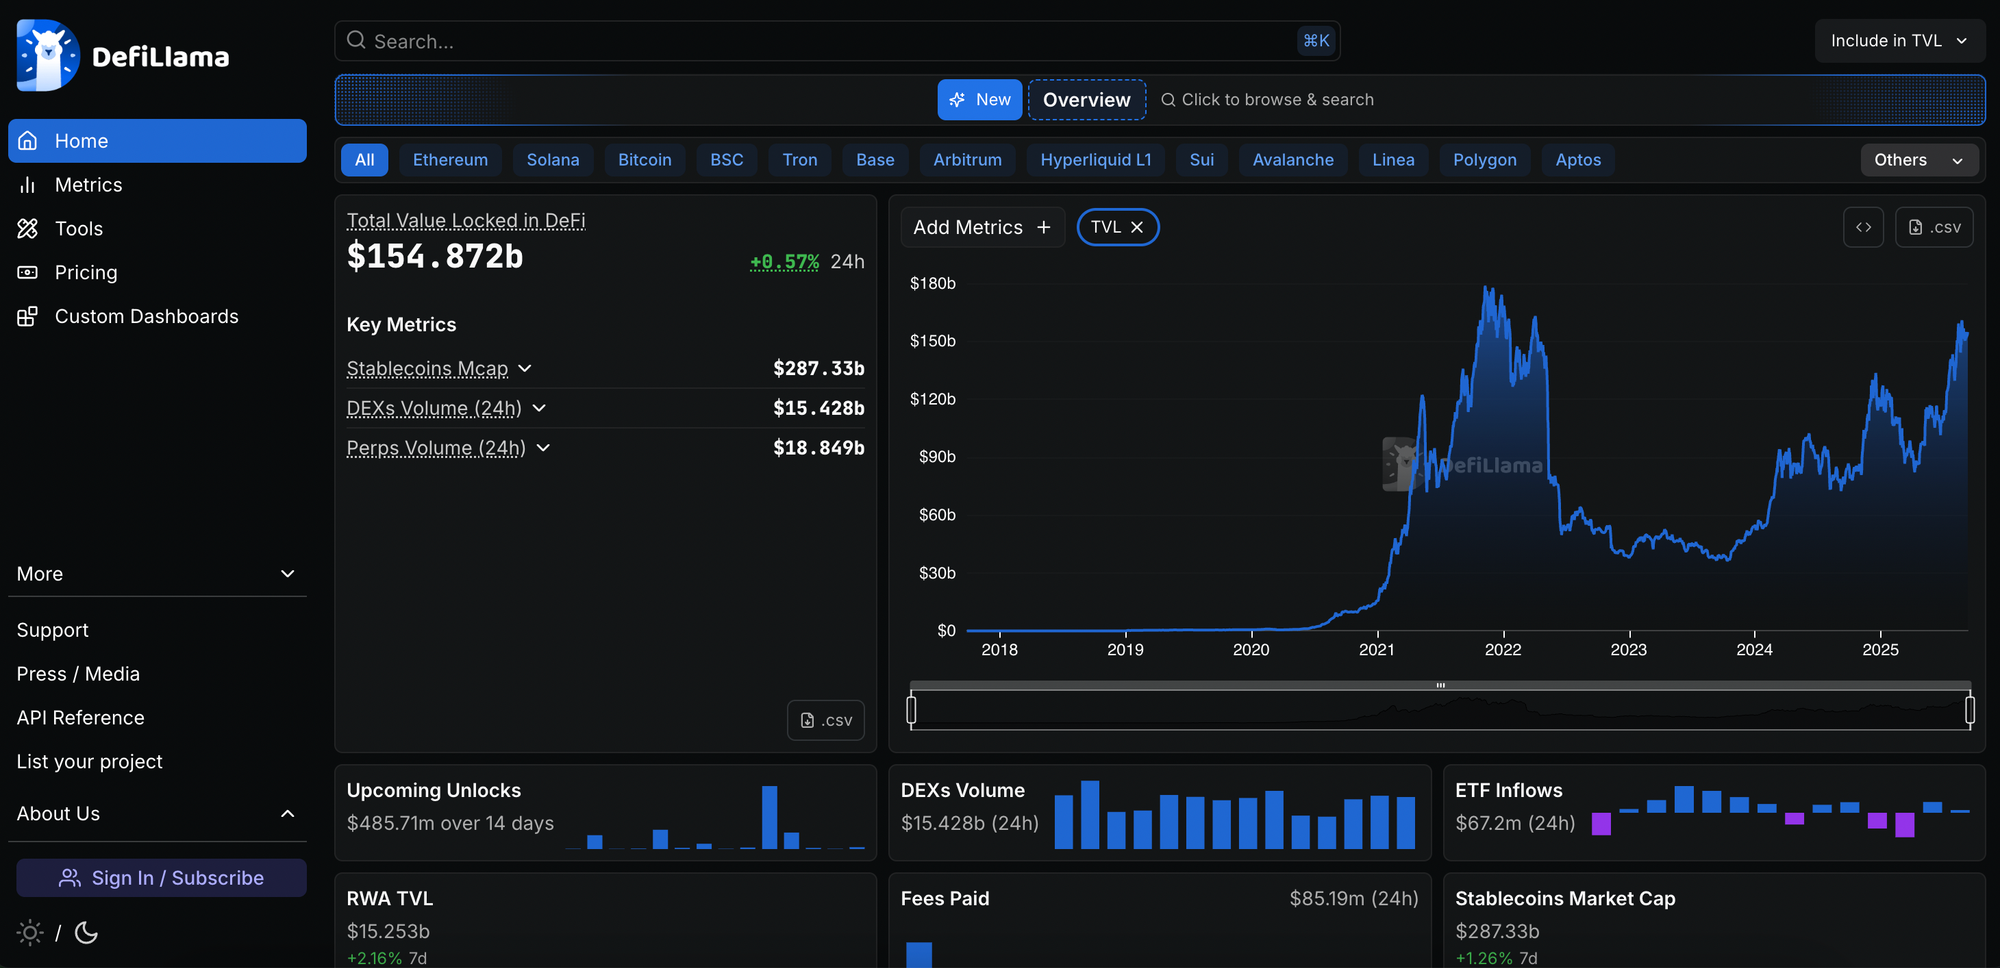Open the Press / Media link
Viewport: 2000px width, 968px height.
tap(78, 674)
